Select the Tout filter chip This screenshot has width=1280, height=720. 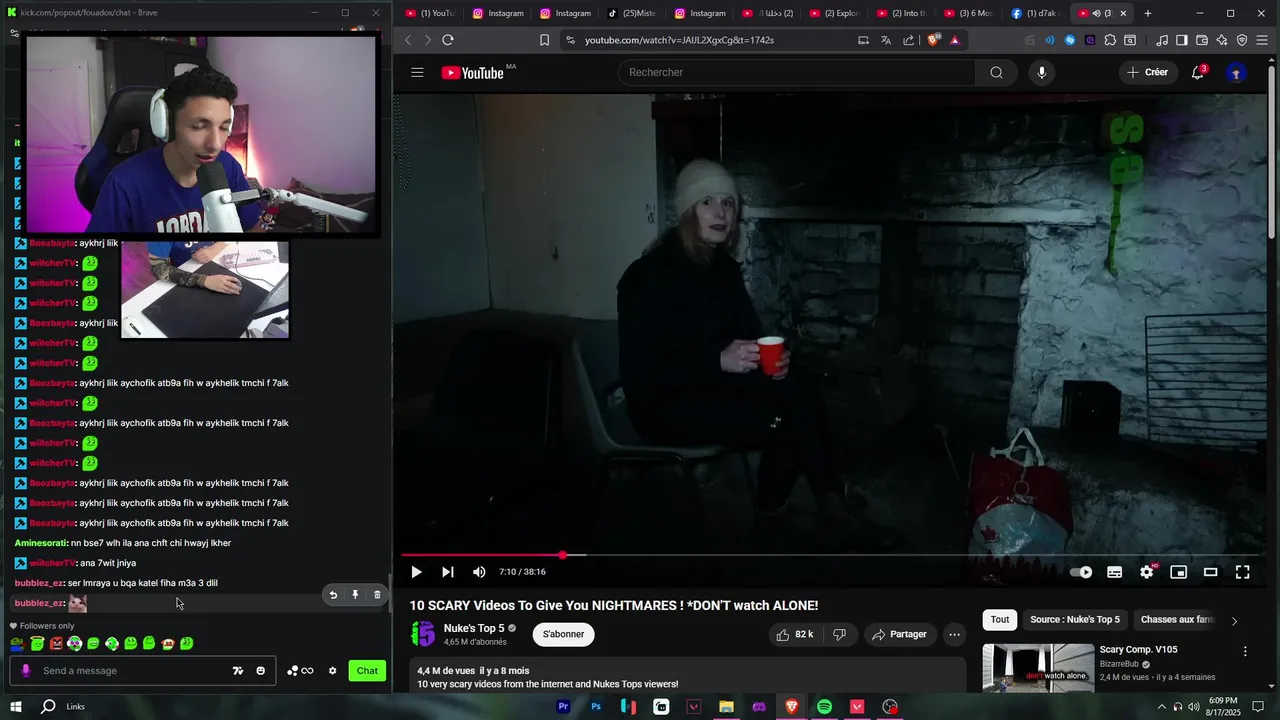1000,619
